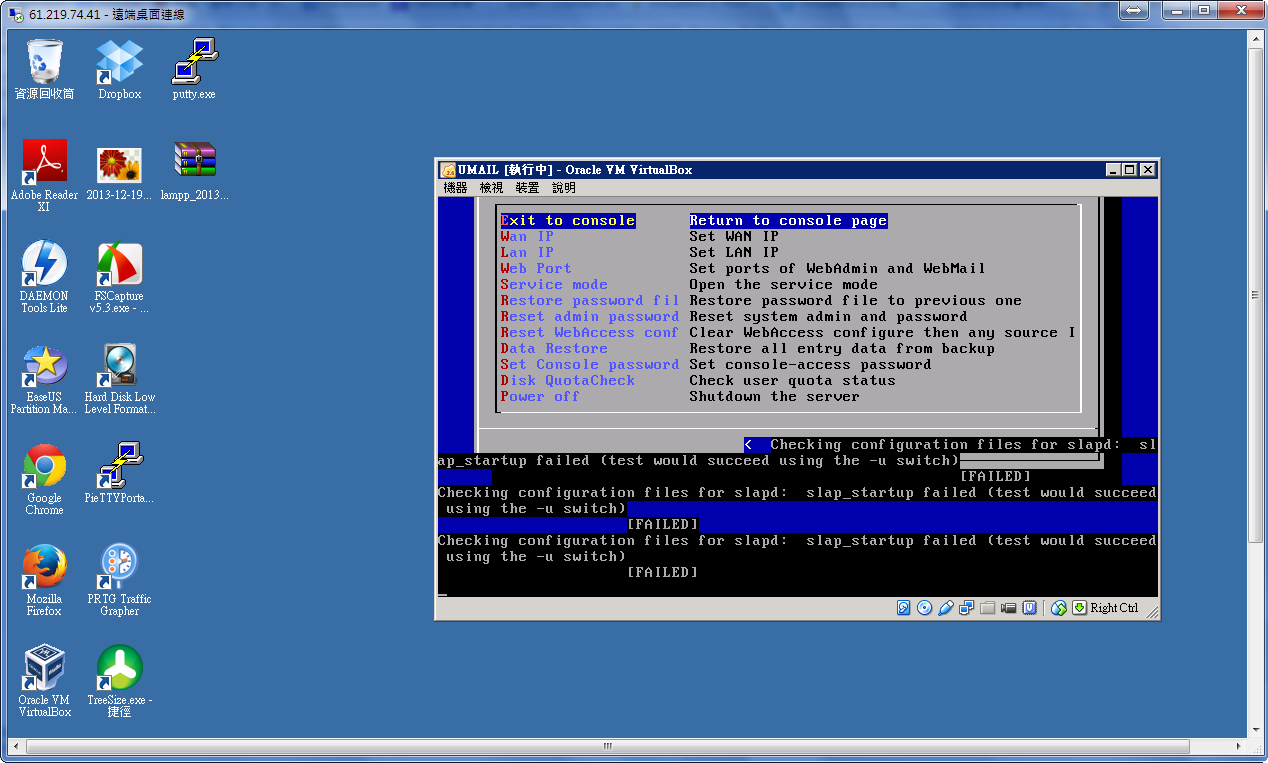Select the 'Exit to console' entry
The height and width of the screenshot is (763, 1268).
click(568, 221)
